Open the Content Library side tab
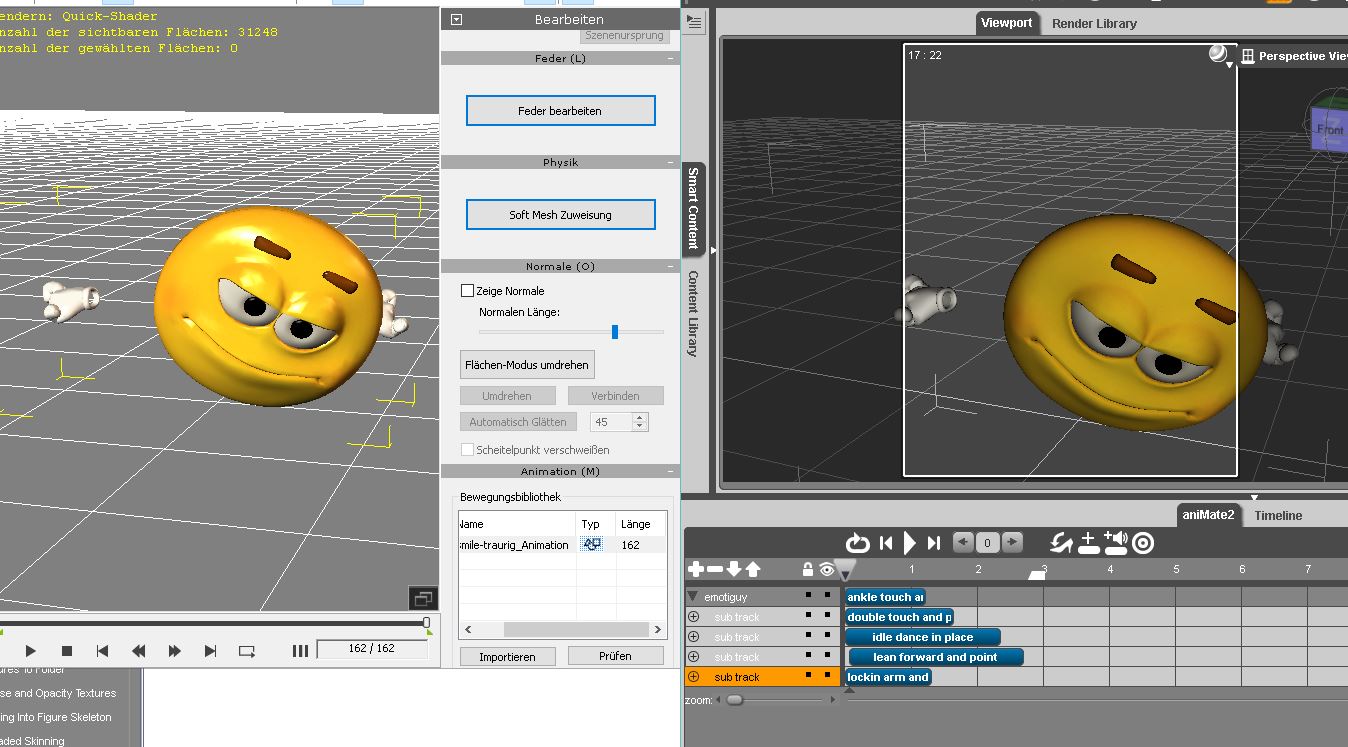 click(692, 313)
